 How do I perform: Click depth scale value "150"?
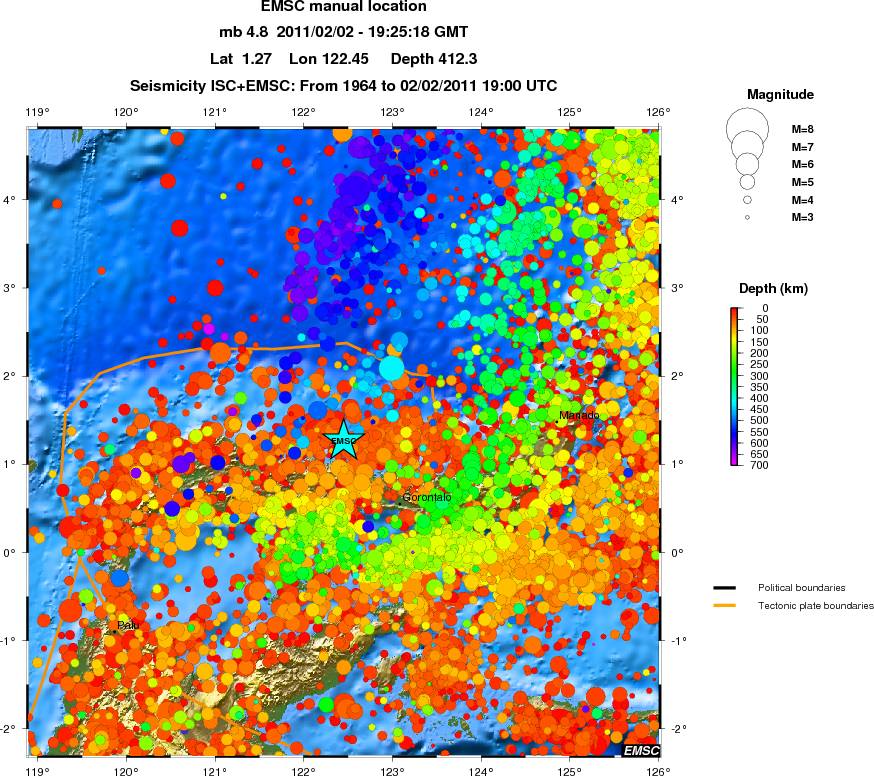[x=759, y=342]
